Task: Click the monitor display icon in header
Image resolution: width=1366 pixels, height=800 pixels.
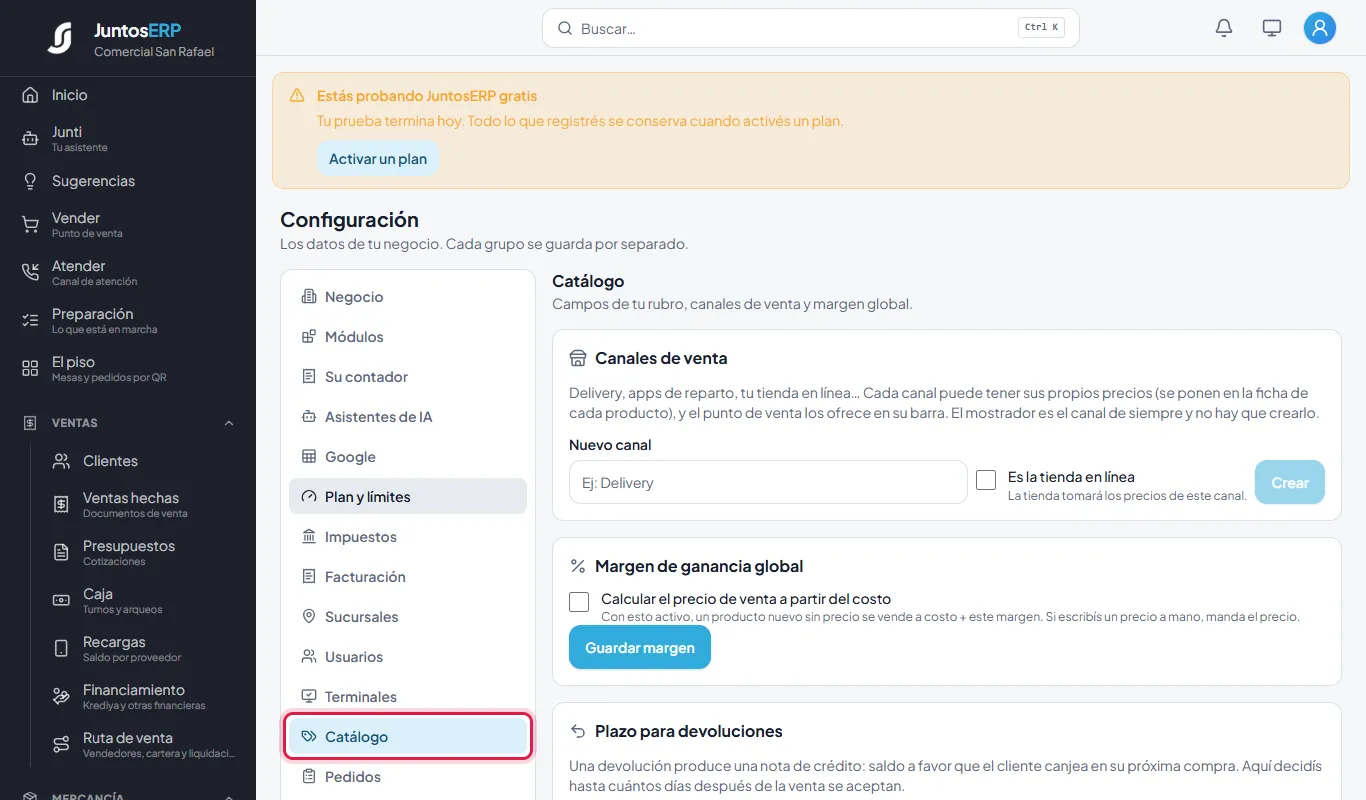Action: 1272,28
